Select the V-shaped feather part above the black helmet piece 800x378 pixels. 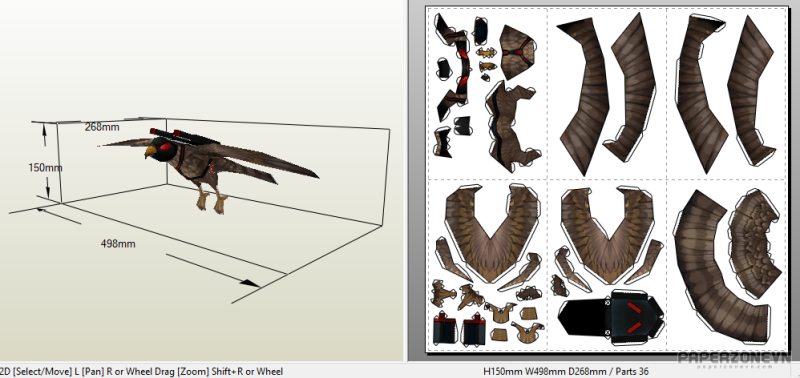pyautogui.click(x=607, y=234)
